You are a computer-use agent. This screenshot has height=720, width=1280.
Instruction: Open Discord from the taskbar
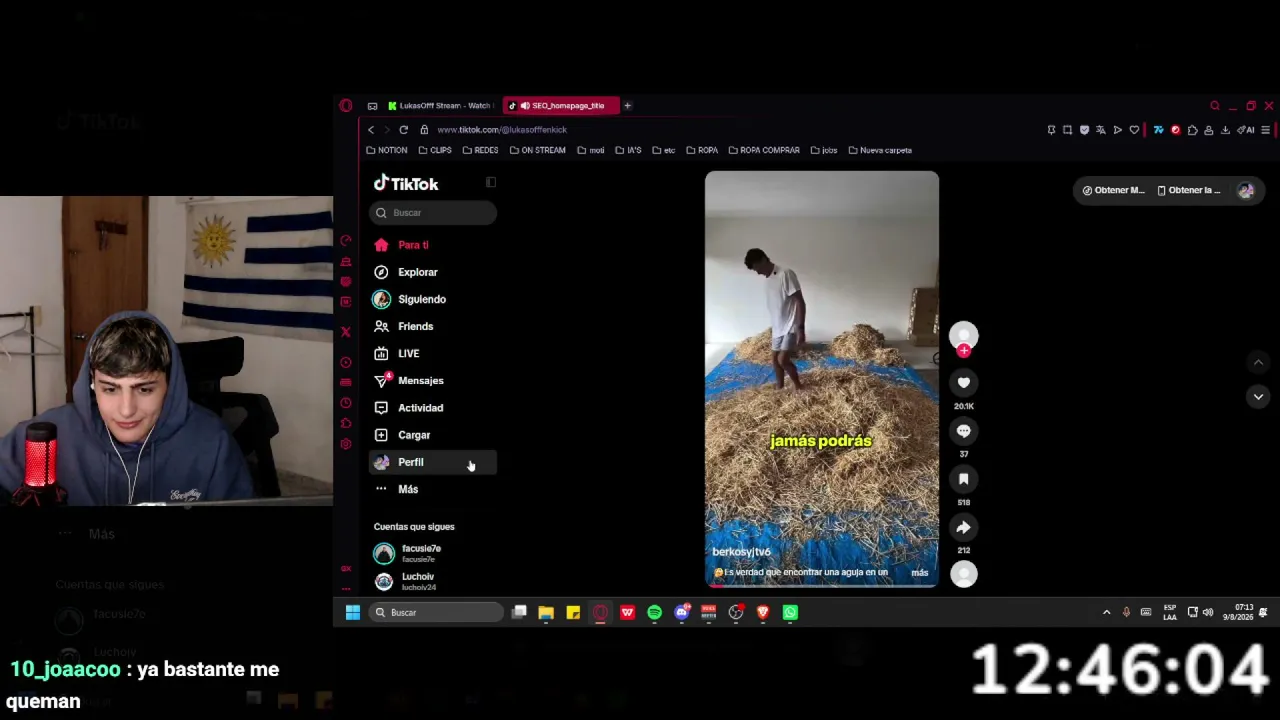click(682, 612)
